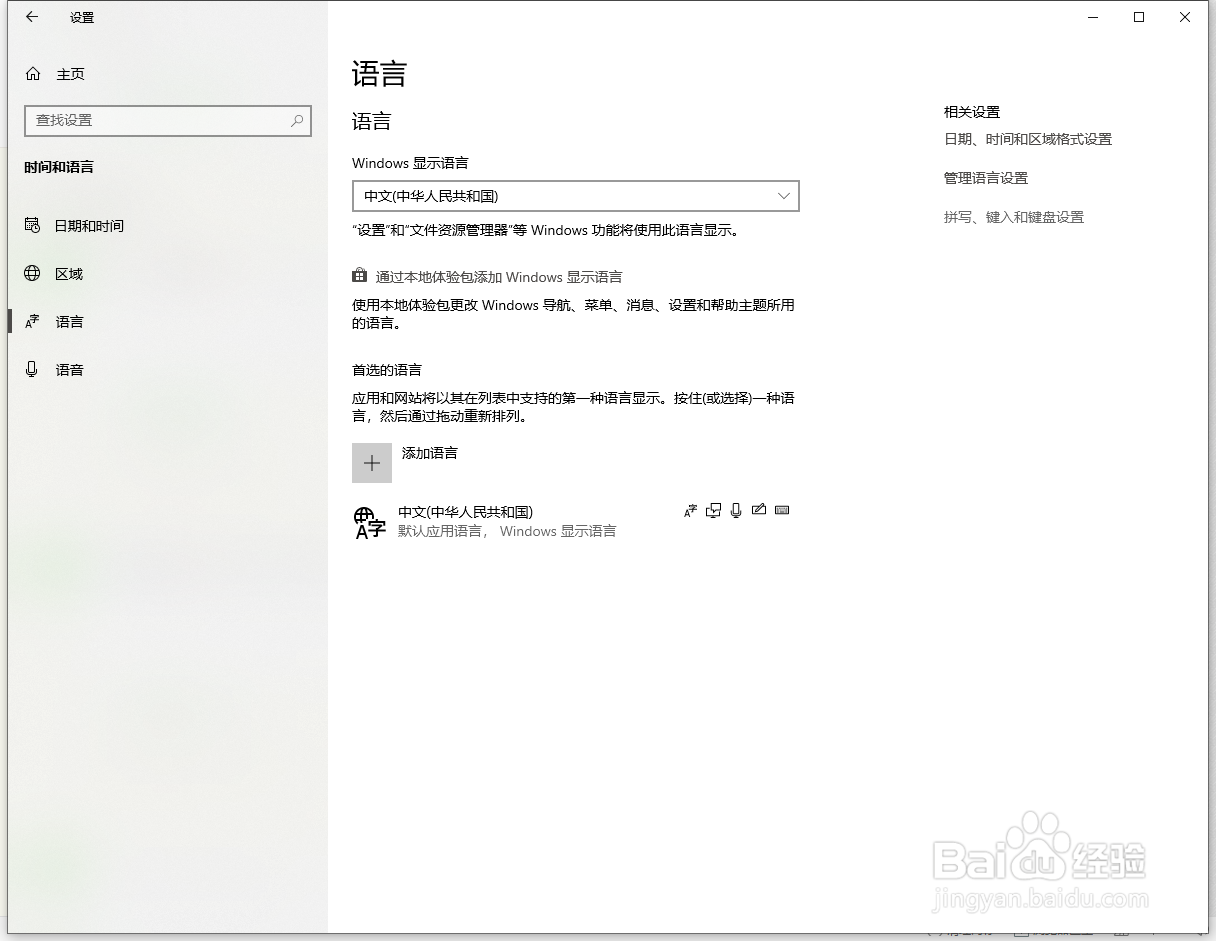Open 拼写、键入和键盘设置 link
This screenshot has height=941, width=1216.
click(x=1014, y=217)
